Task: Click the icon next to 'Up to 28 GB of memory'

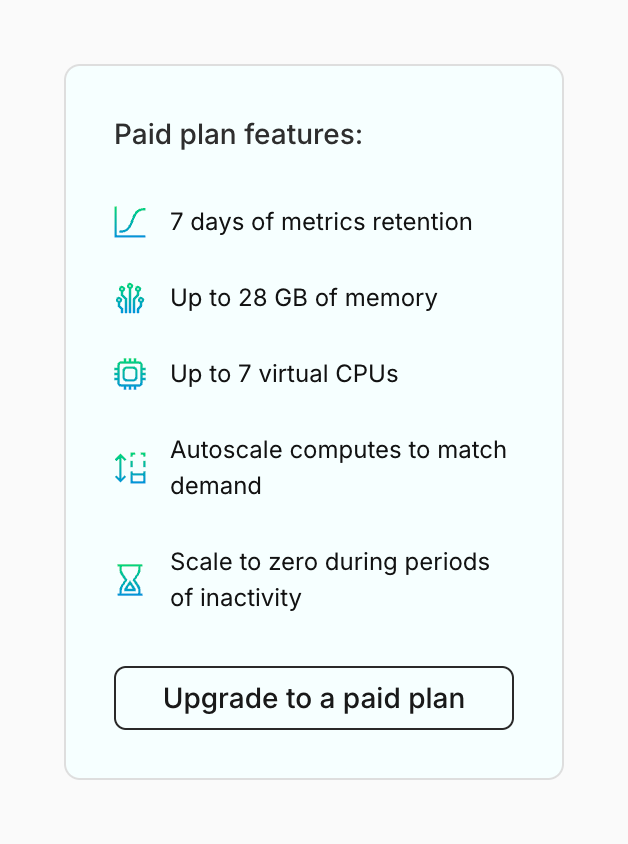Action: (x=131, y=297)
